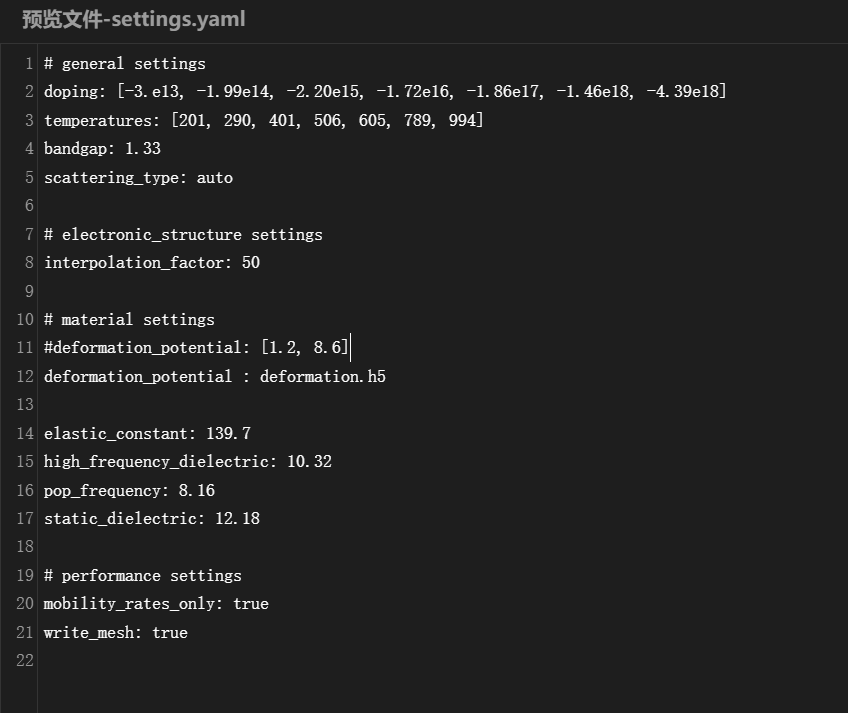
Task: Click the '# performance settings' comment
Action: pos(143,576)
